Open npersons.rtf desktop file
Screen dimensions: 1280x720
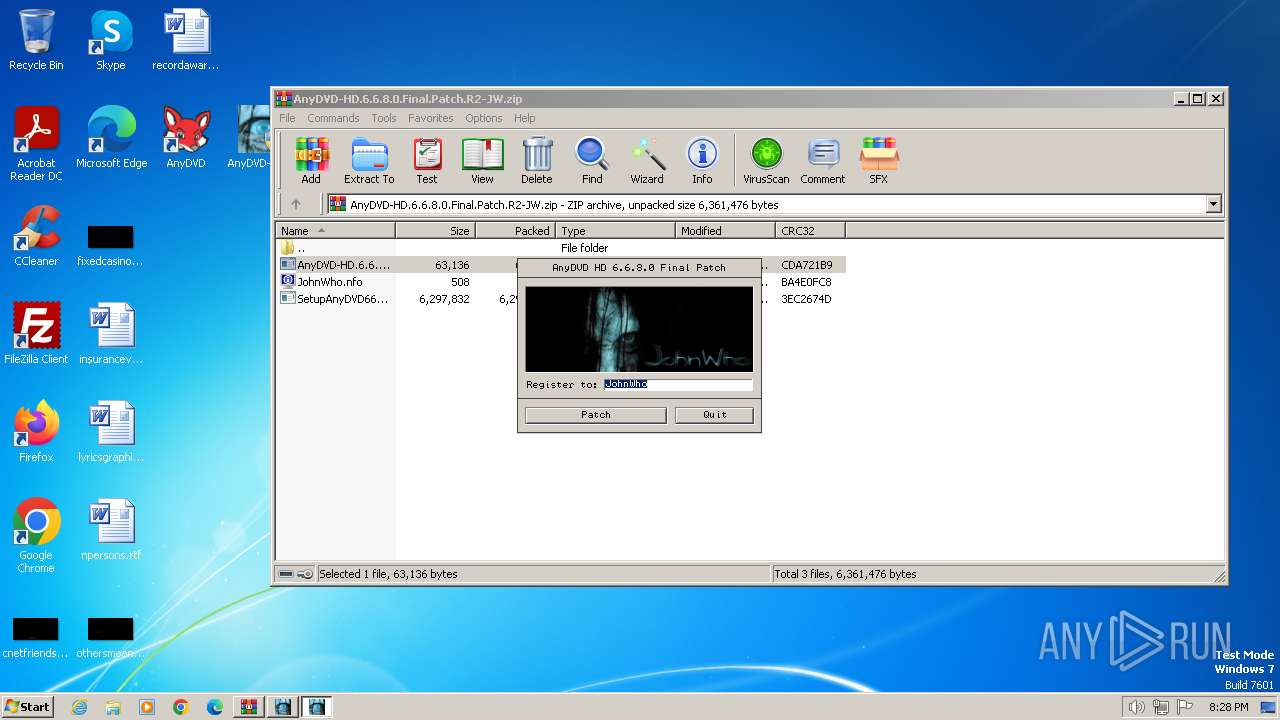click(111, 530)
